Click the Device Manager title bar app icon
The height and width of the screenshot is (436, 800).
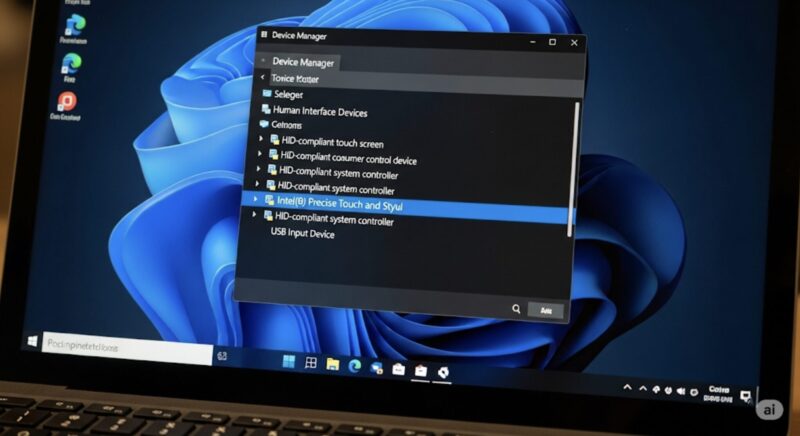point(264,35)
